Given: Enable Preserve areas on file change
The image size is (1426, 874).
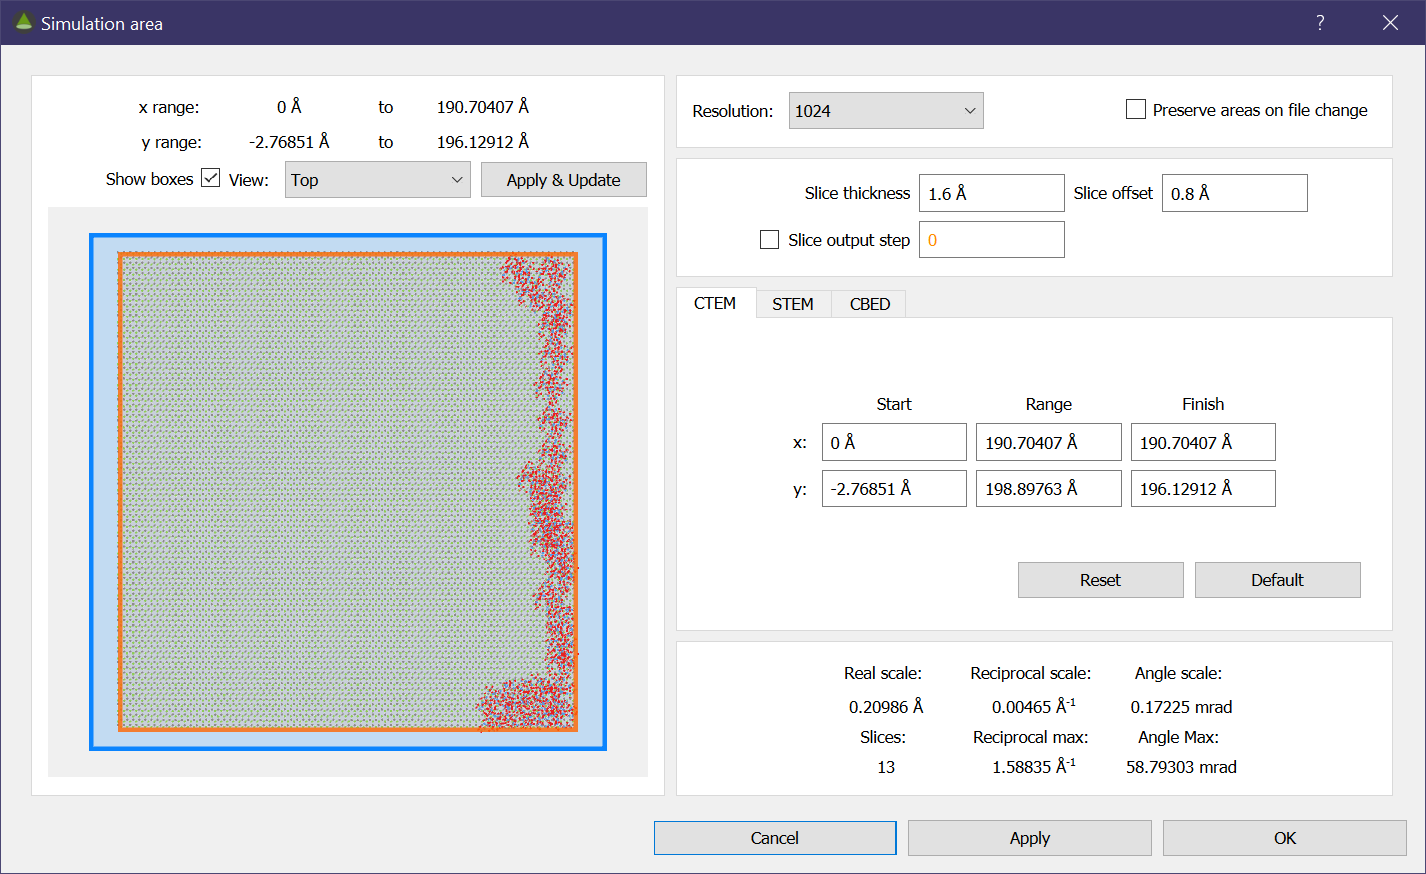Looking at the screenshot, I should tap(1136, 109).
